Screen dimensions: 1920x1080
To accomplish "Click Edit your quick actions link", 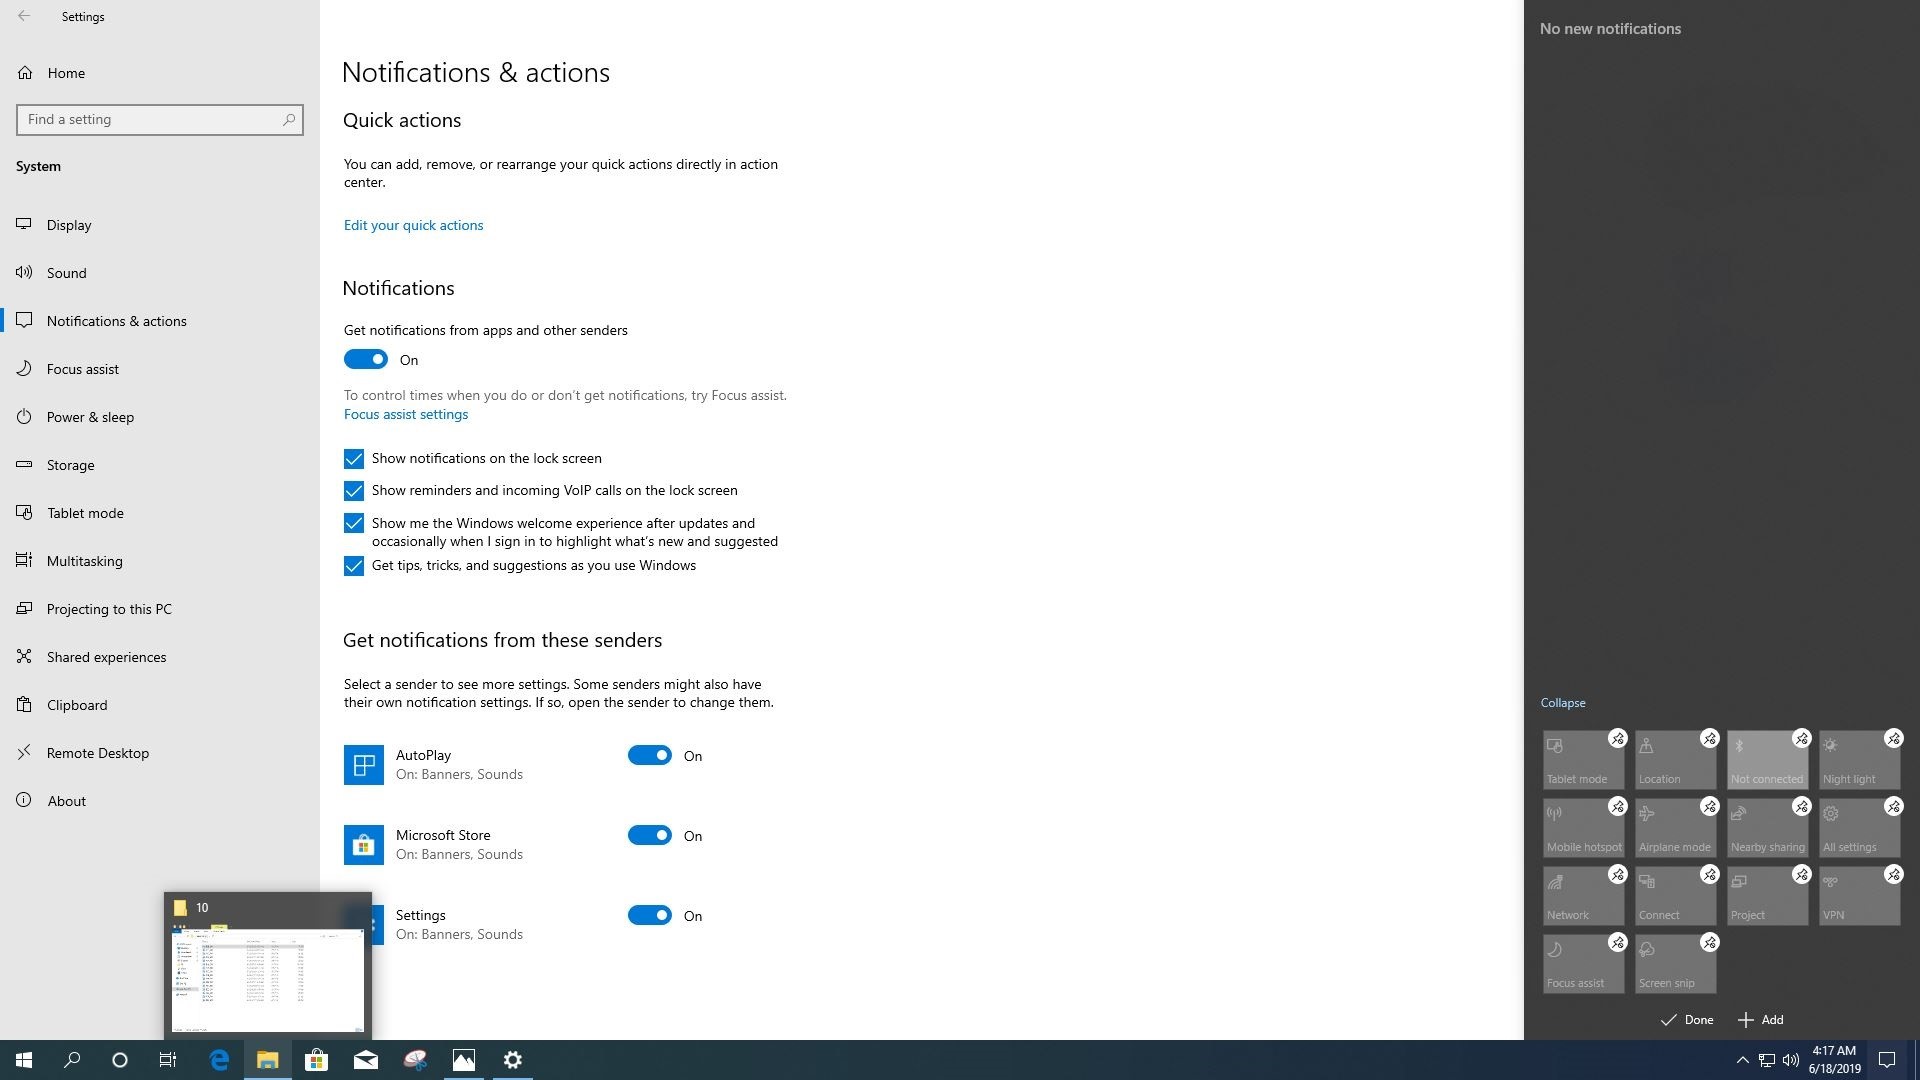I will click(413, 225).
